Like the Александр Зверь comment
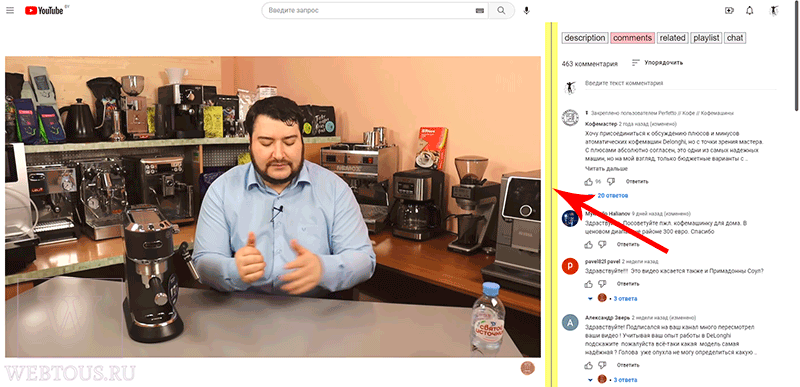This screenshot has width=800, height=387. tap(588, 365)
